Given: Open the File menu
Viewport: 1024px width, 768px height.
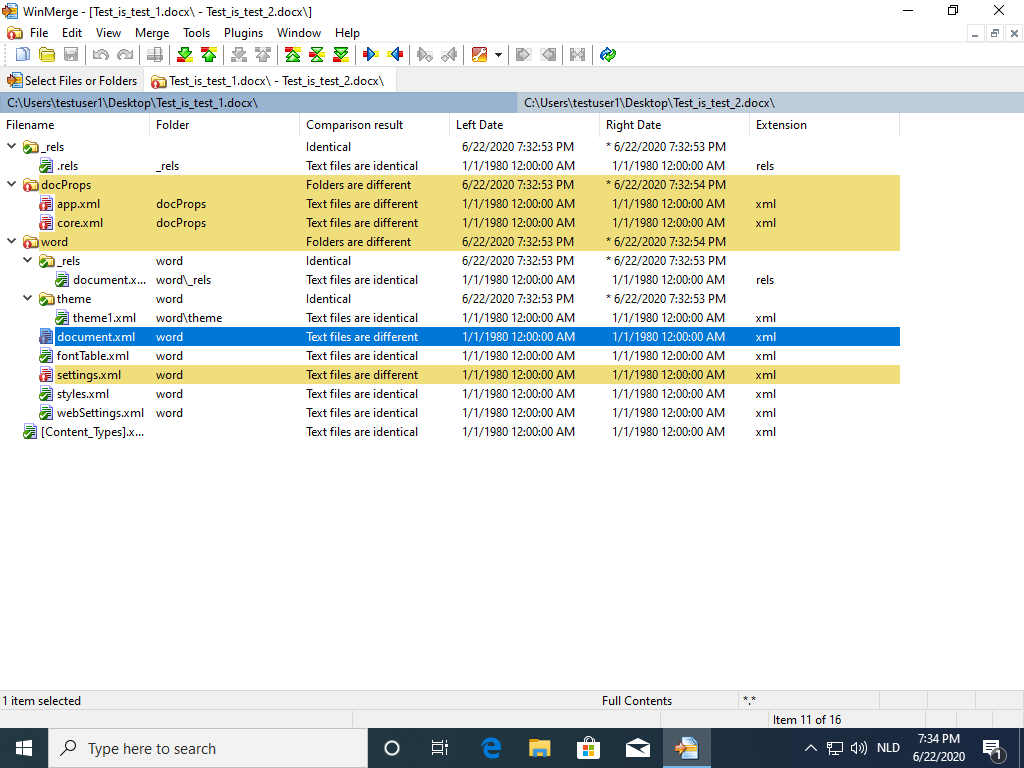Looking at the screenshot, I should pos(39,33).
